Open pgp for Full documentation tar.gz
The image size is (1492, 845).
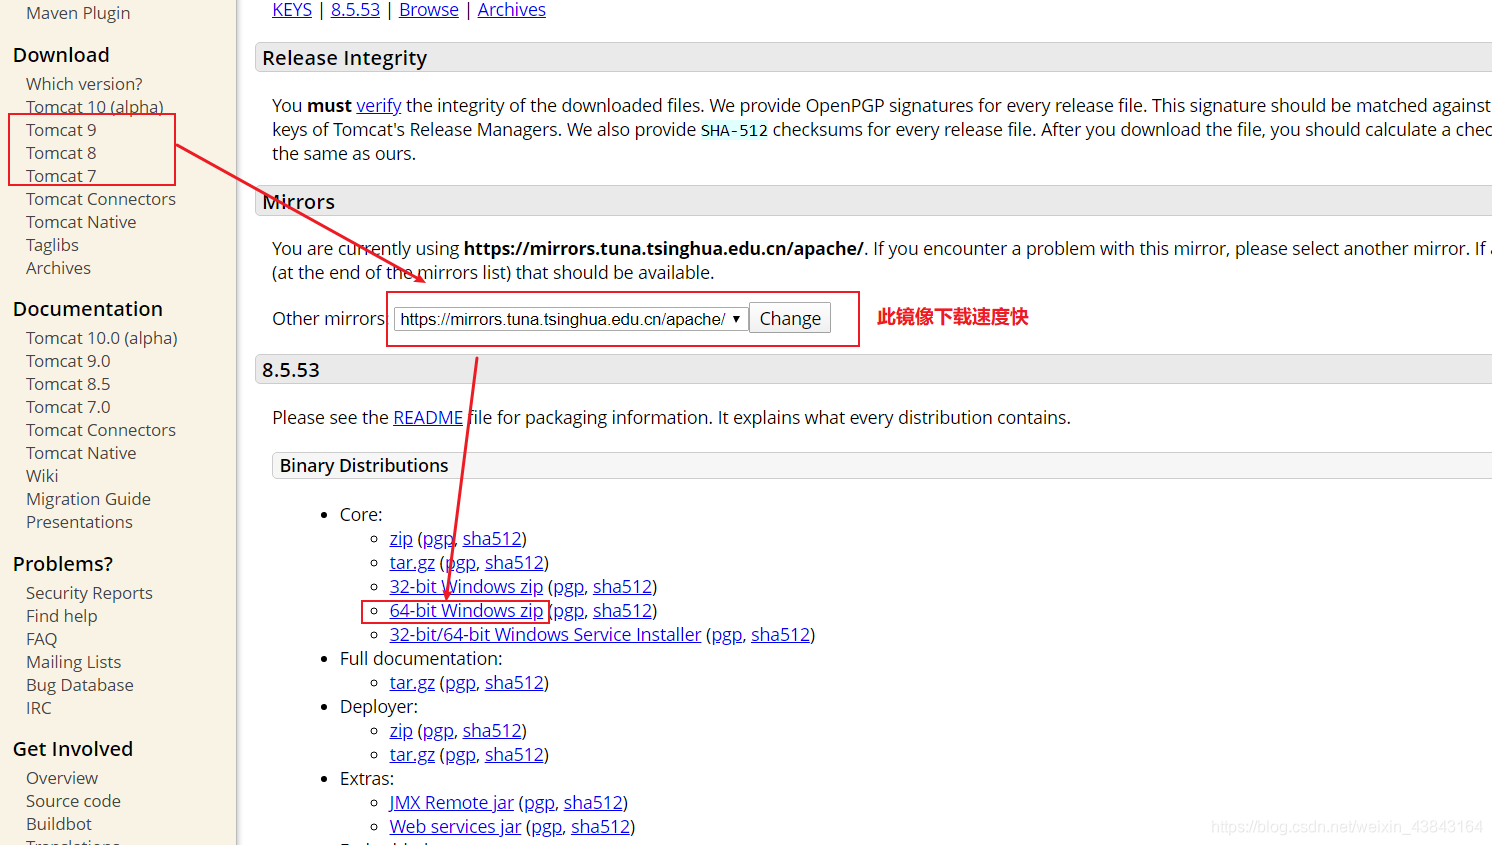460,683
